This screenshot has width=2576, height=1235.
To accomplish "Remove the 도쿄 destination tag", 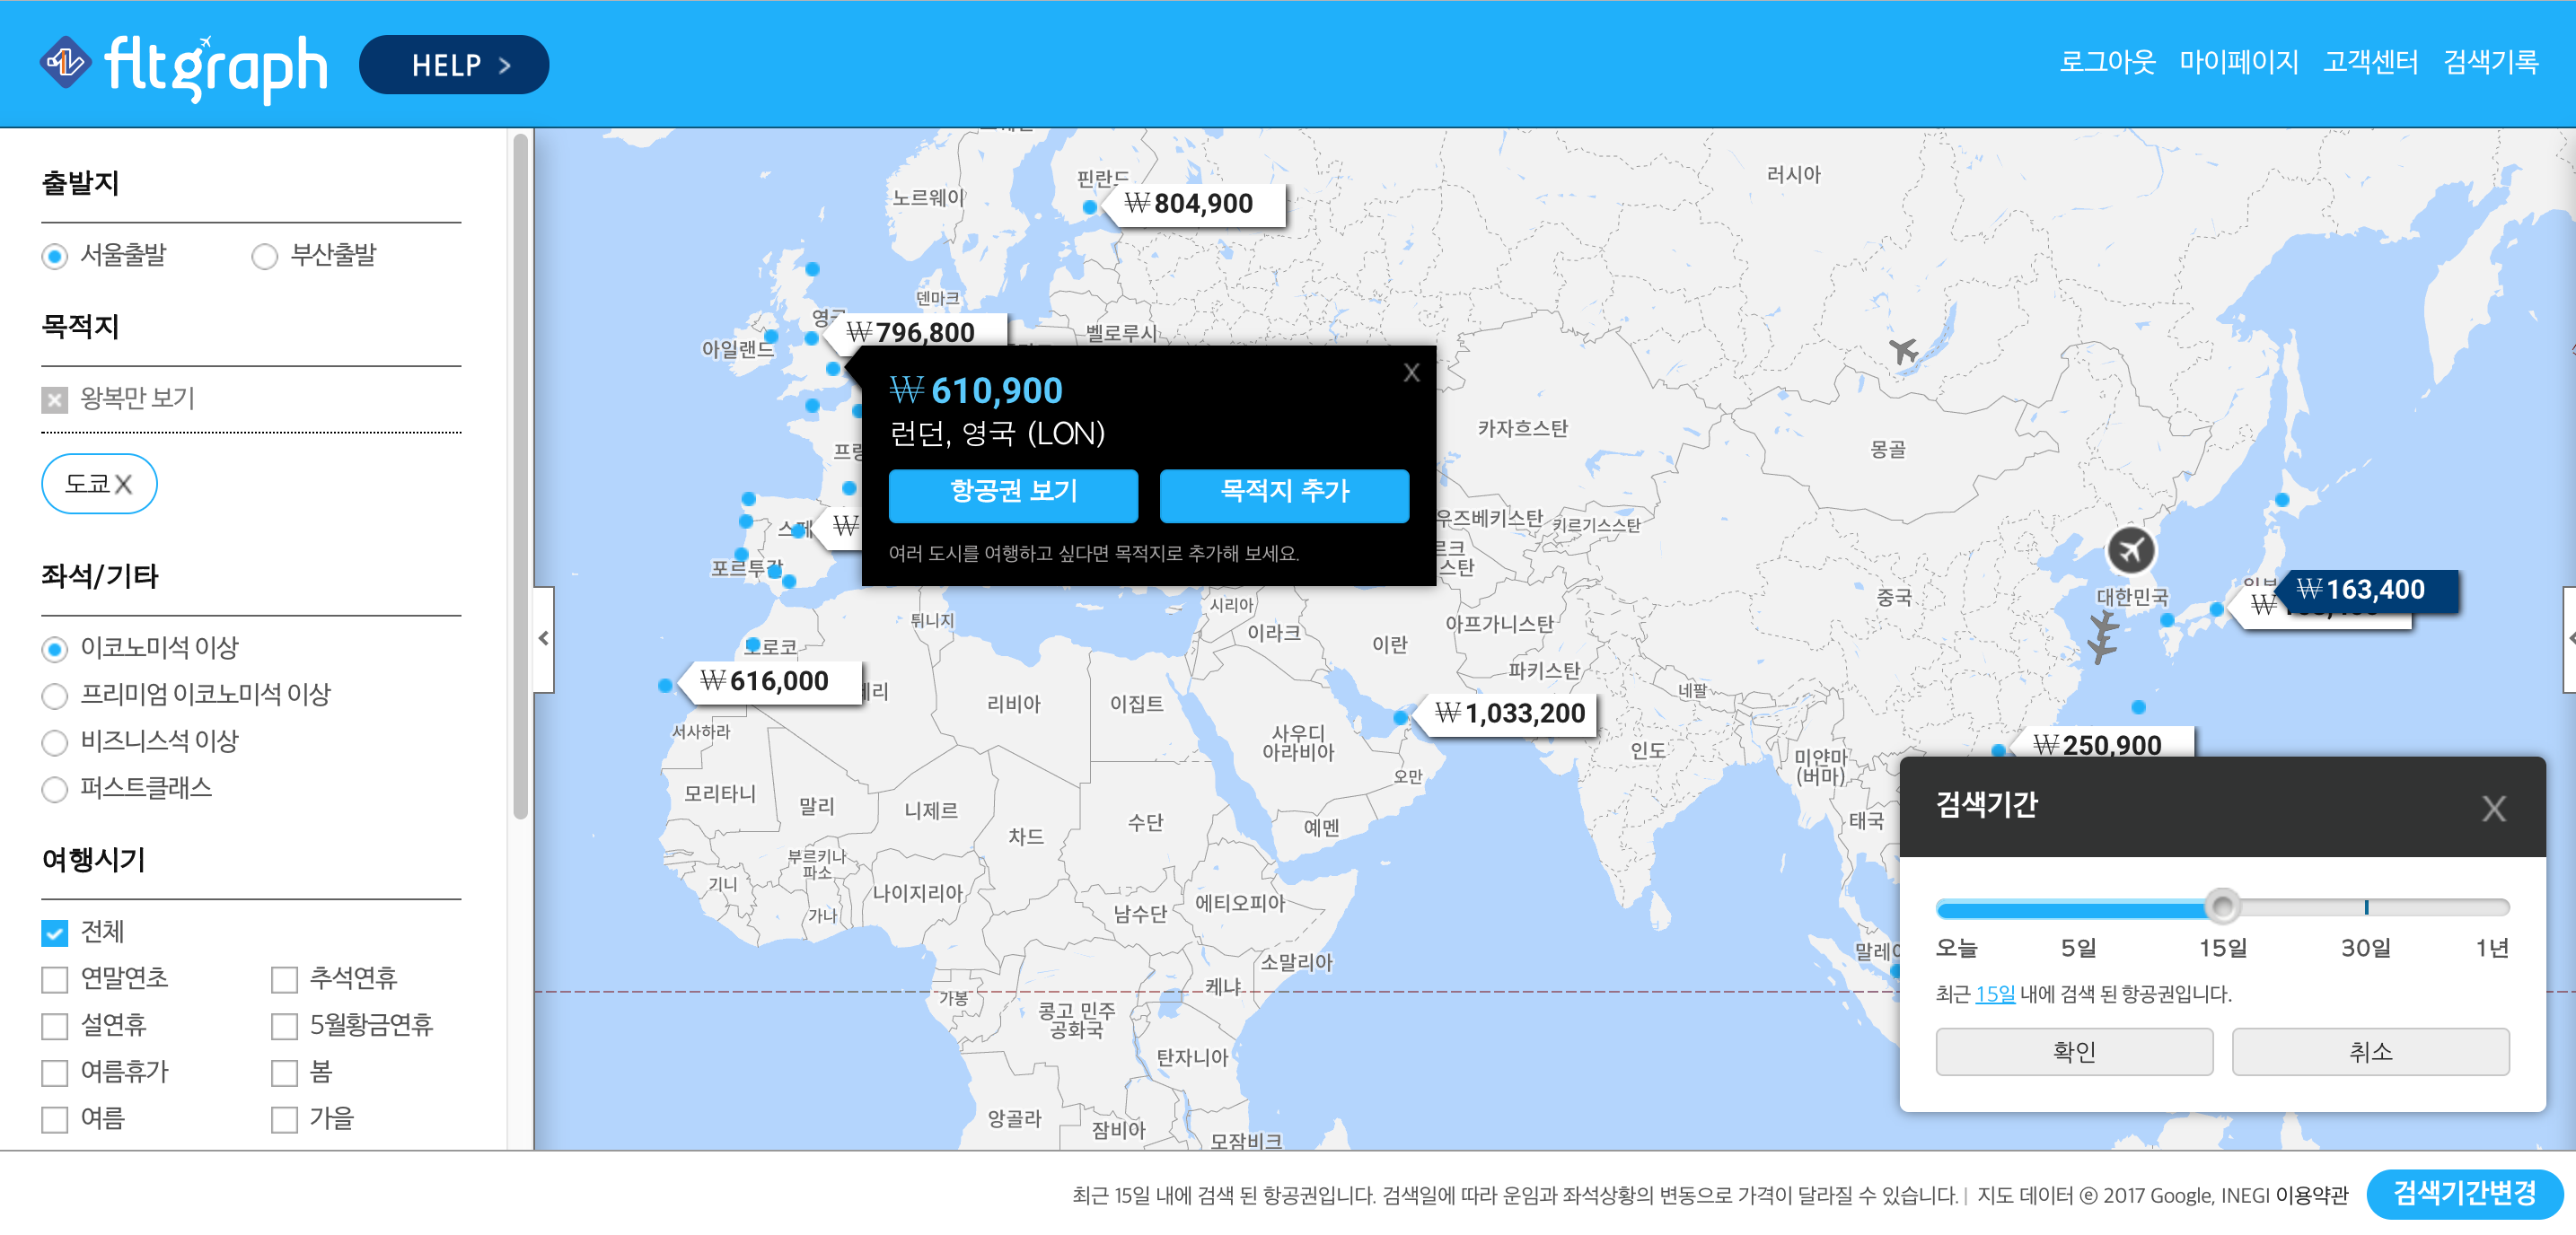I will (123, 485).
